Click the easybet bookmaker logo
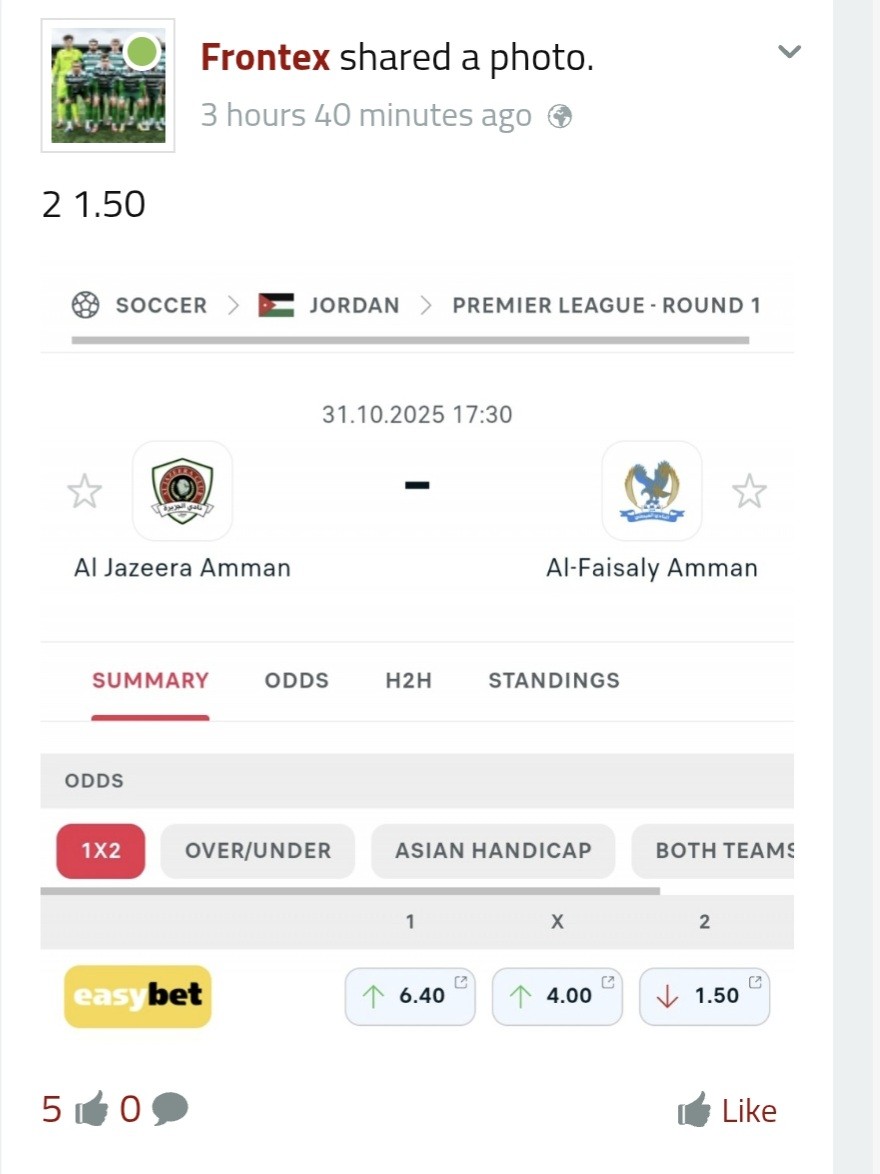Screen dimensions: 880x1174 [x=138, y=996]
